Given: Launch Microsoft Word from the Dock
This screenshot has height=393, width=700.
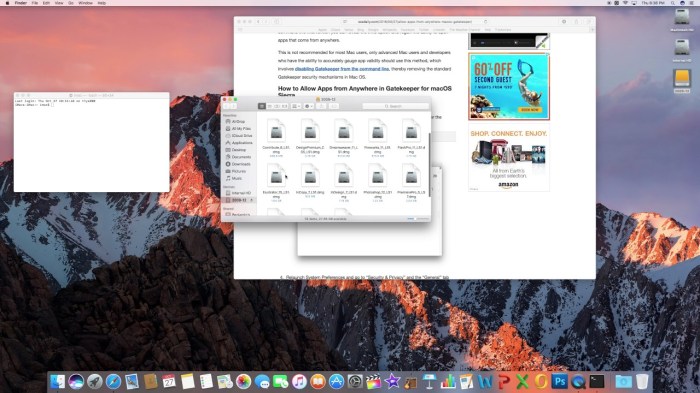Looking at the screenshot, I should pyautogui.click(x=485, y=381).
